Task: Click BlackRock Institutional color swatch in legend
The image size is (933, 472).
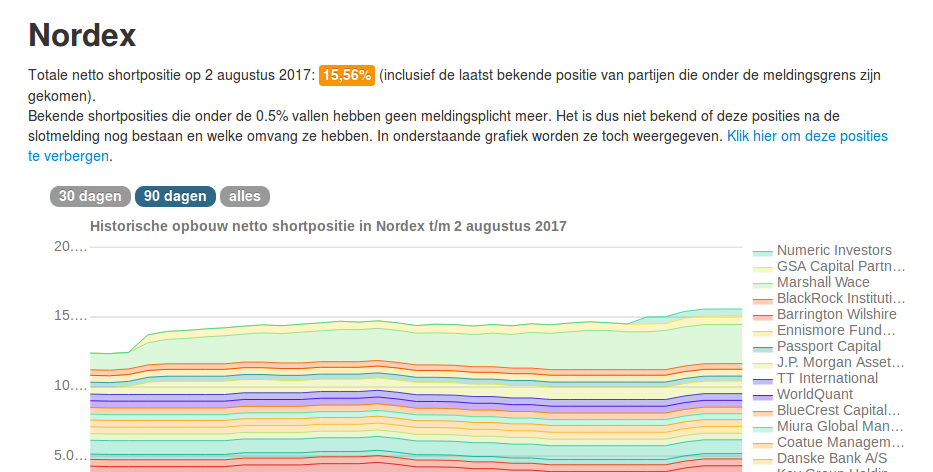Action: point(762,301)
